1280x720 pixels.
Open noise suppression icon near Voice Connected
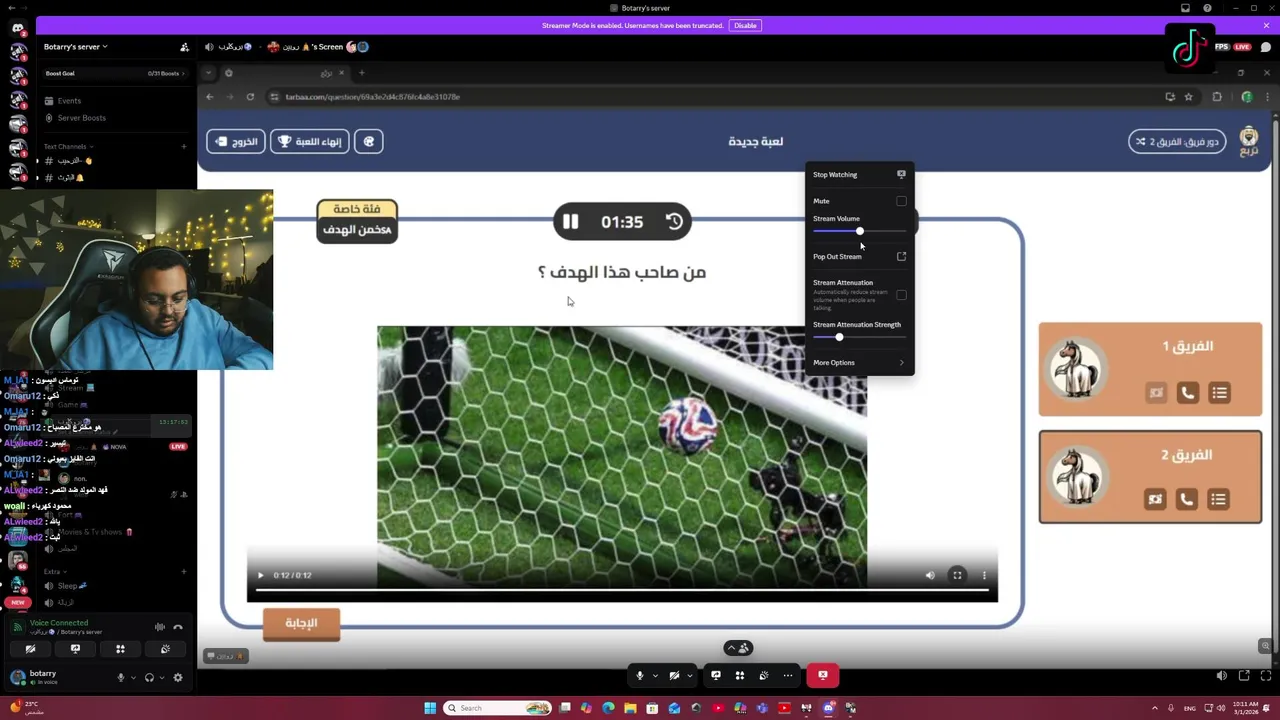coord(159,627)
